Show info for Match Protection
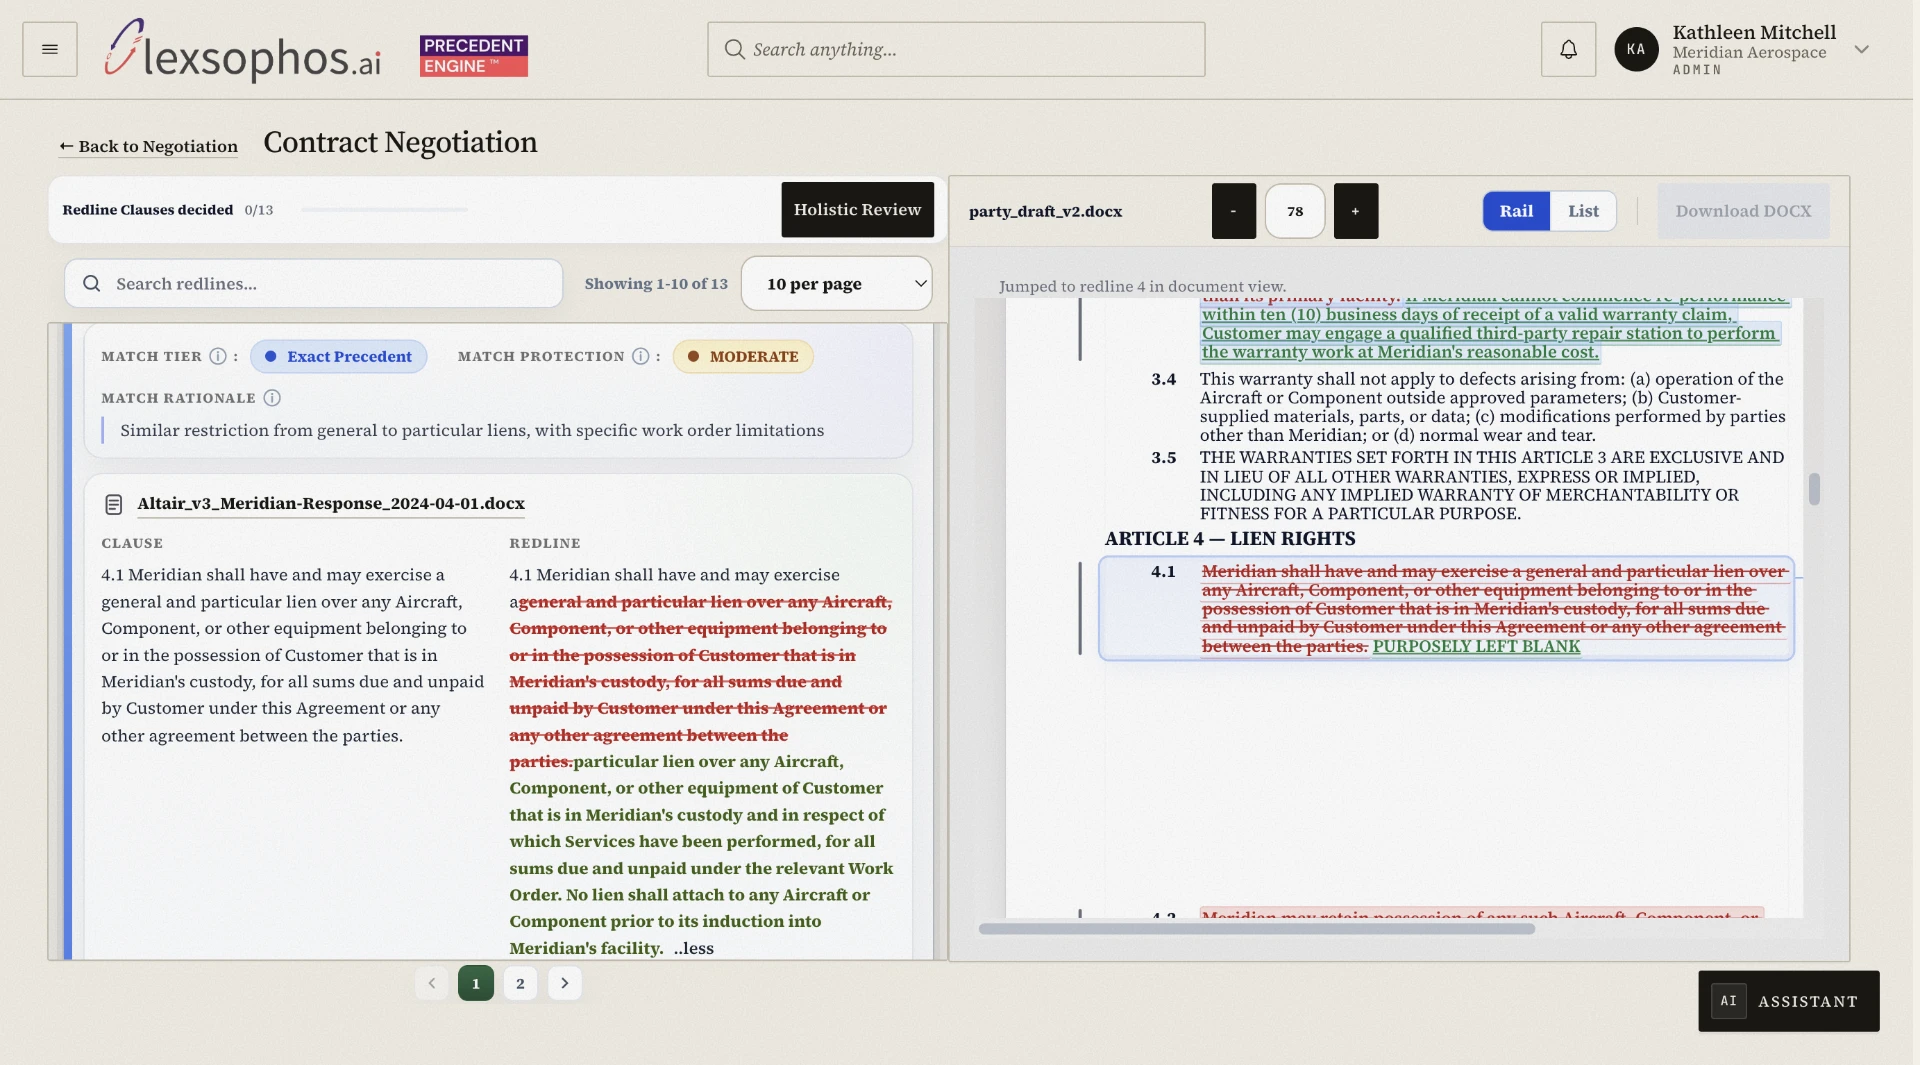 [x=640, y=356]
